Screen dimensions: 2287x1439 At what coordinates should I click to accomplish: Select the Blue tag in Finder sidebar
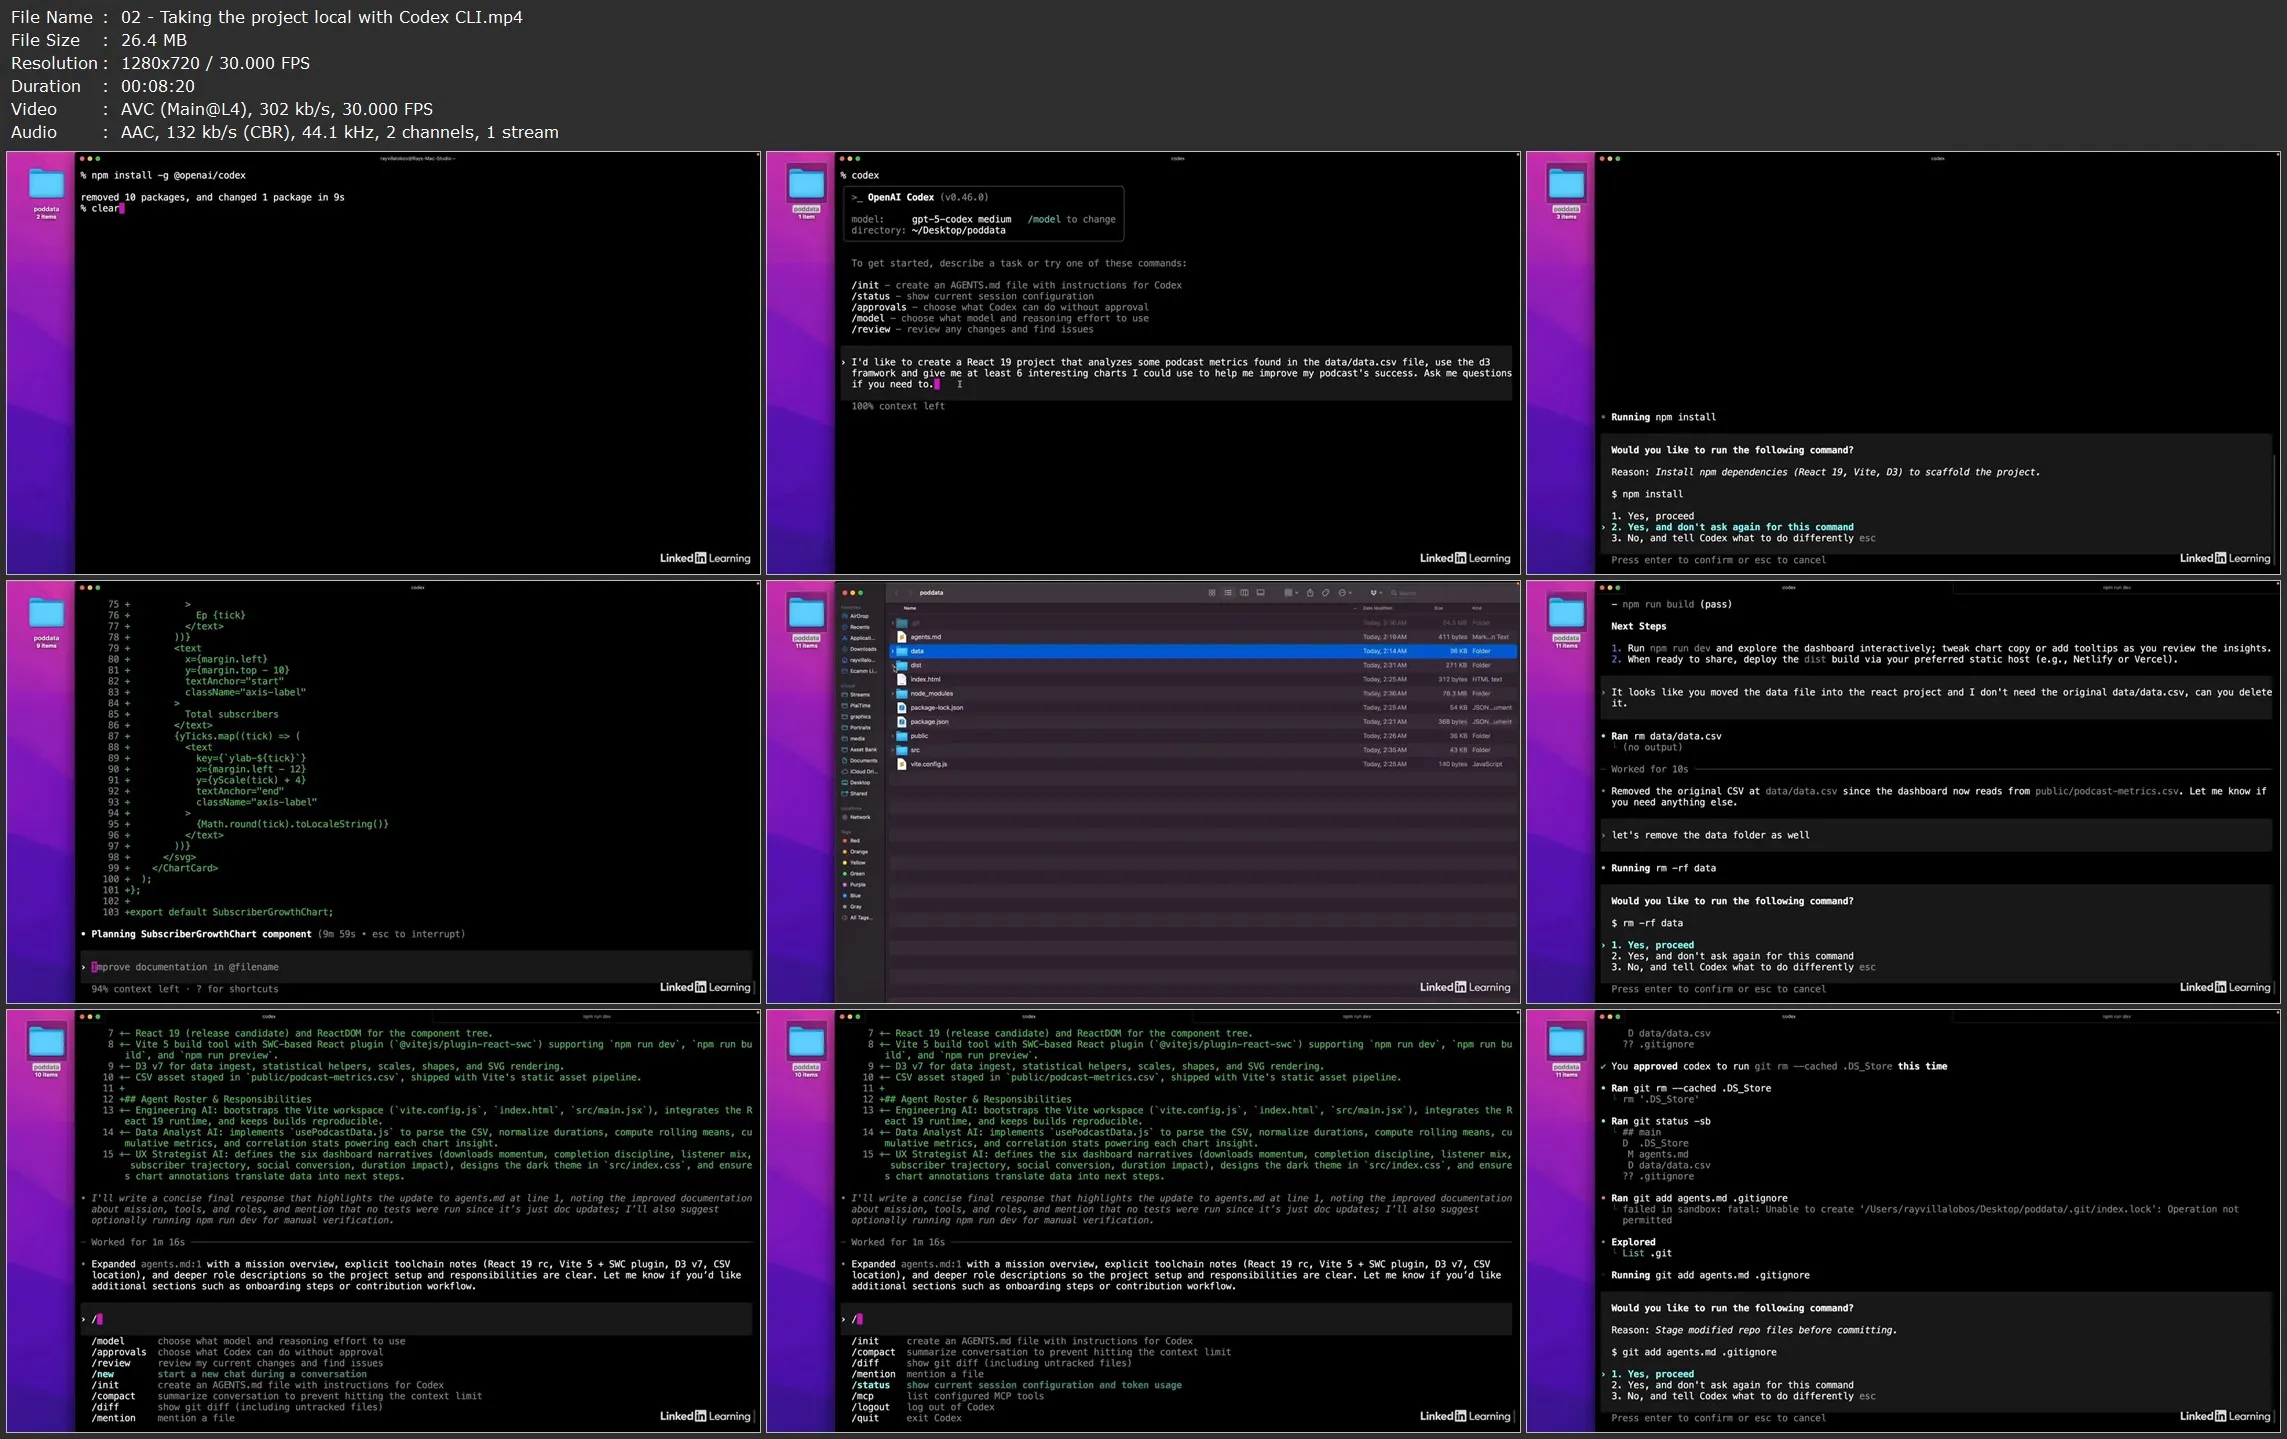[854, 896]
